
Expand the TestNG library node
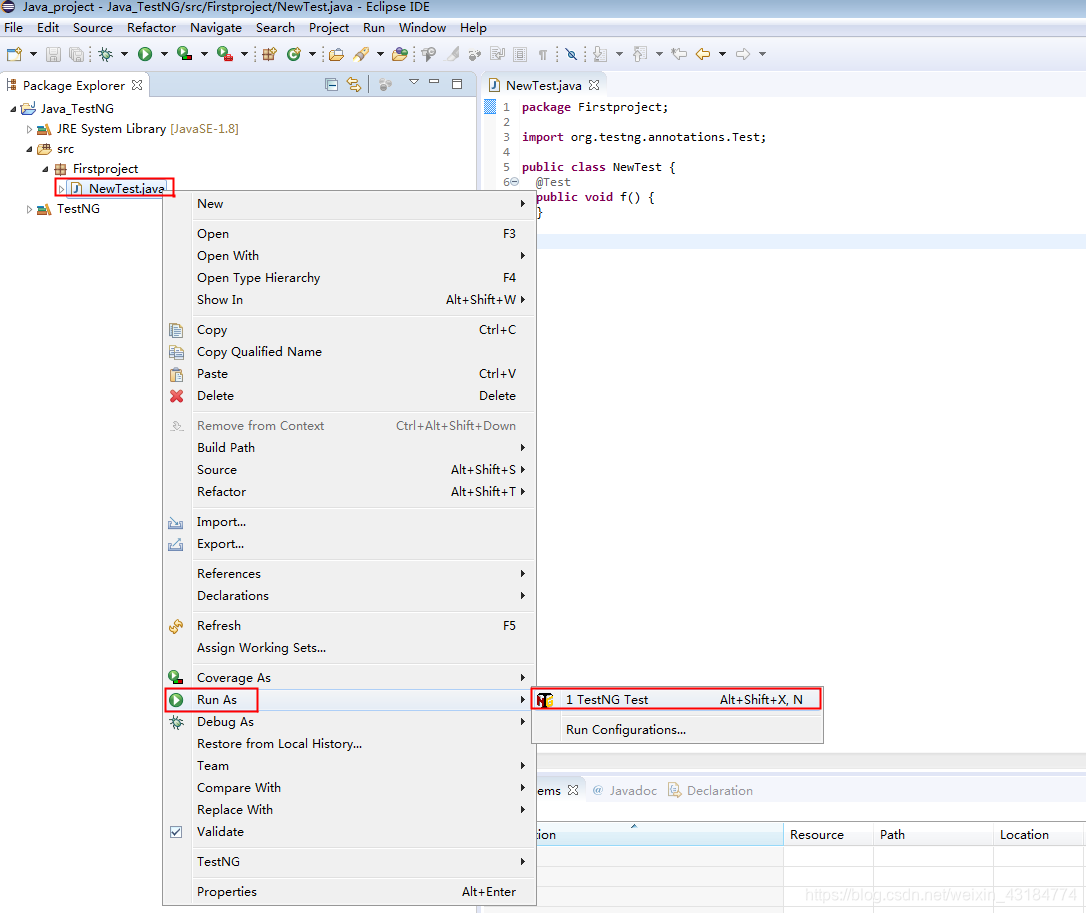click(x=29, y=209)
